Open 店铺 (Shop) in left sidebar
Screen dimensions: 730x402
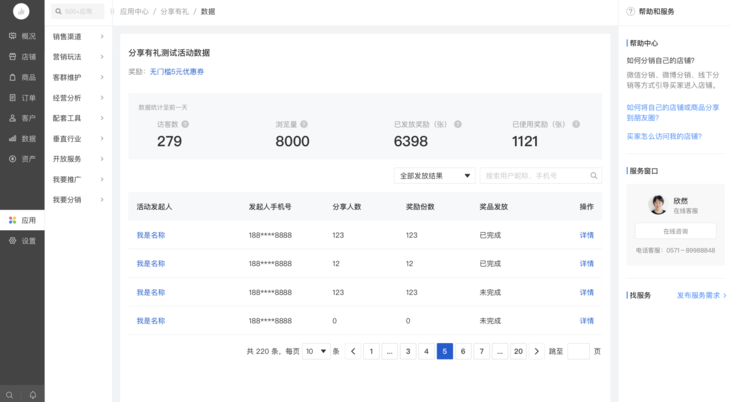[x=22, y=57]
